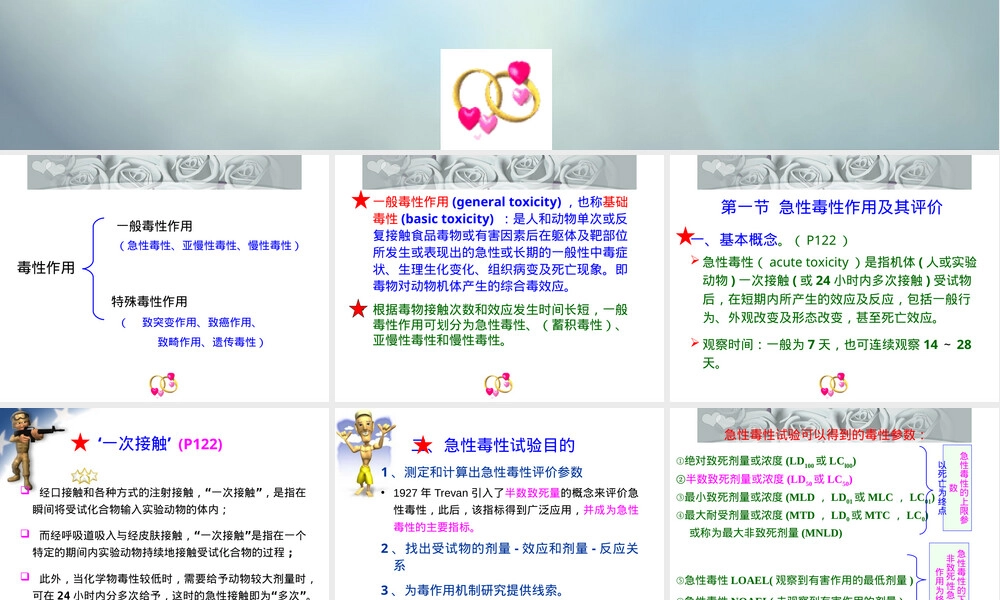This screenshot has width=1000, height=600.
Task: Click the soldier with rifle clipart
Action: pos(29,449)
